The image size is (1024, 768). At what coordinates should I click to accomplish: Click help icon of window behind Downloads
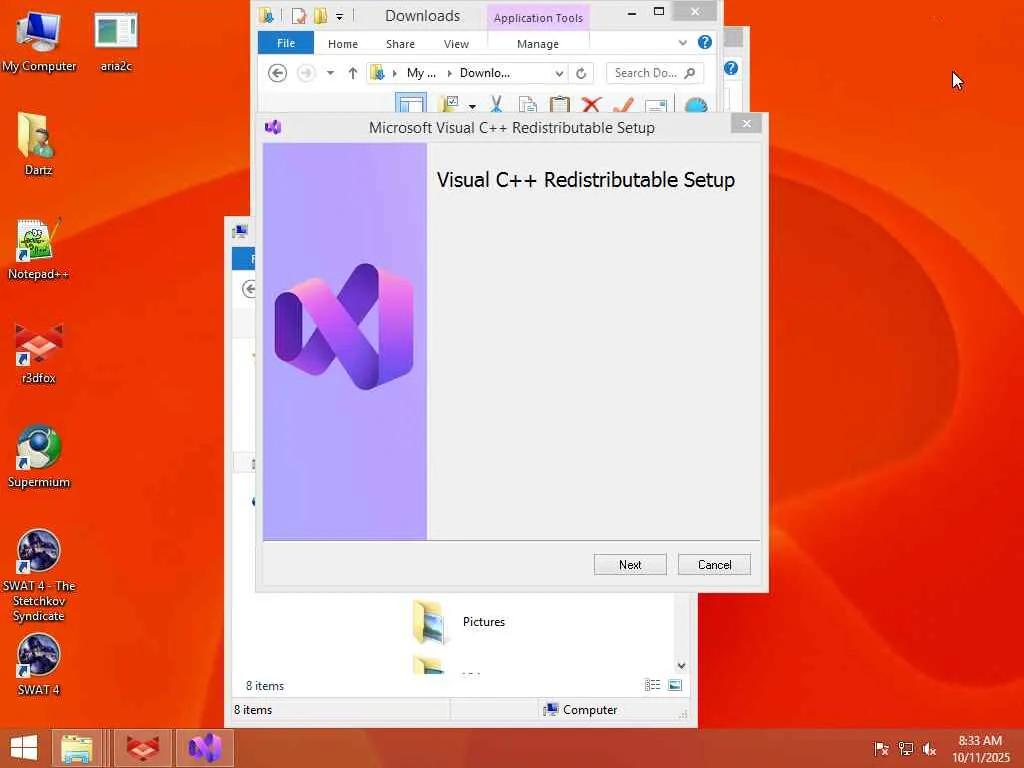tap(731, 68)
